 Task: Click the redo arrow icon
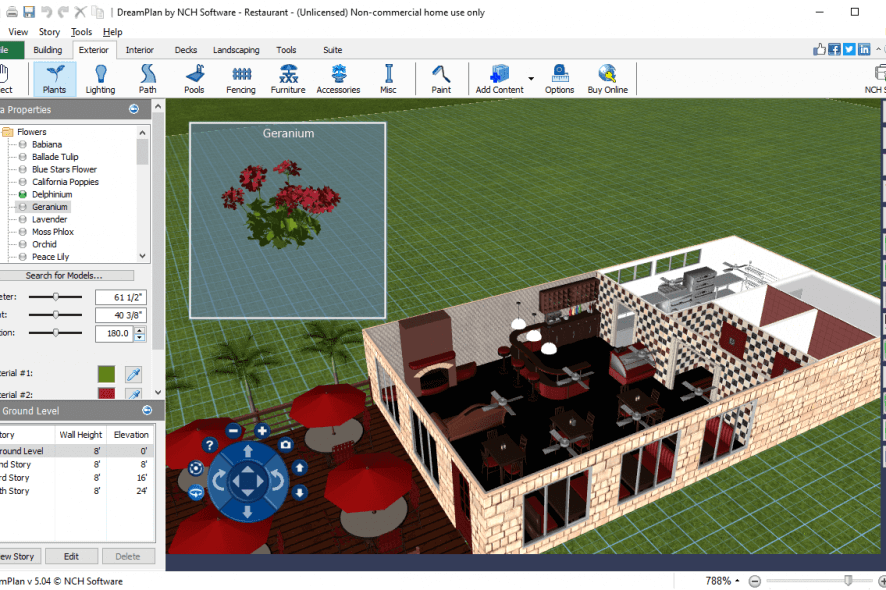[x=63, y=12]
